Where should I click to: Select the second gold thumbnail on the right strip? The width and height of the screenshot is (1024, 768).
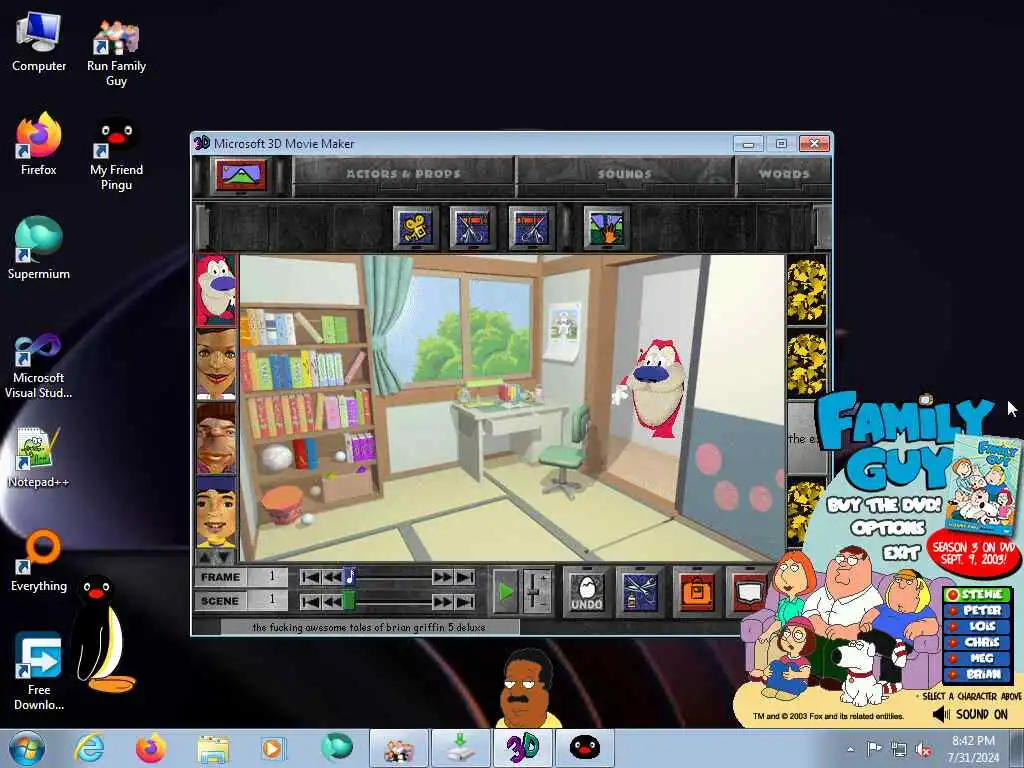(x=807, y=364)
